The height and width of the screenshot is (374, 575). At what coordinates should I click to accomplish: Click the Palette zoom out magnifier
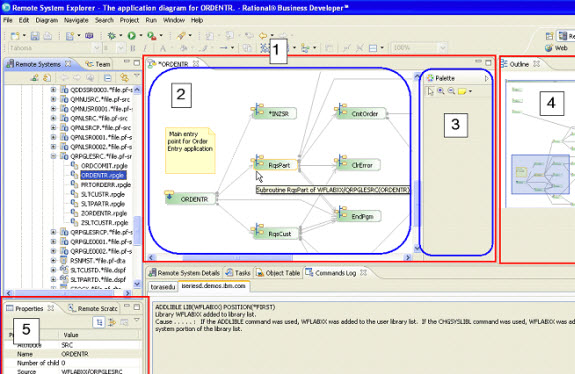[x=451, y=91]
